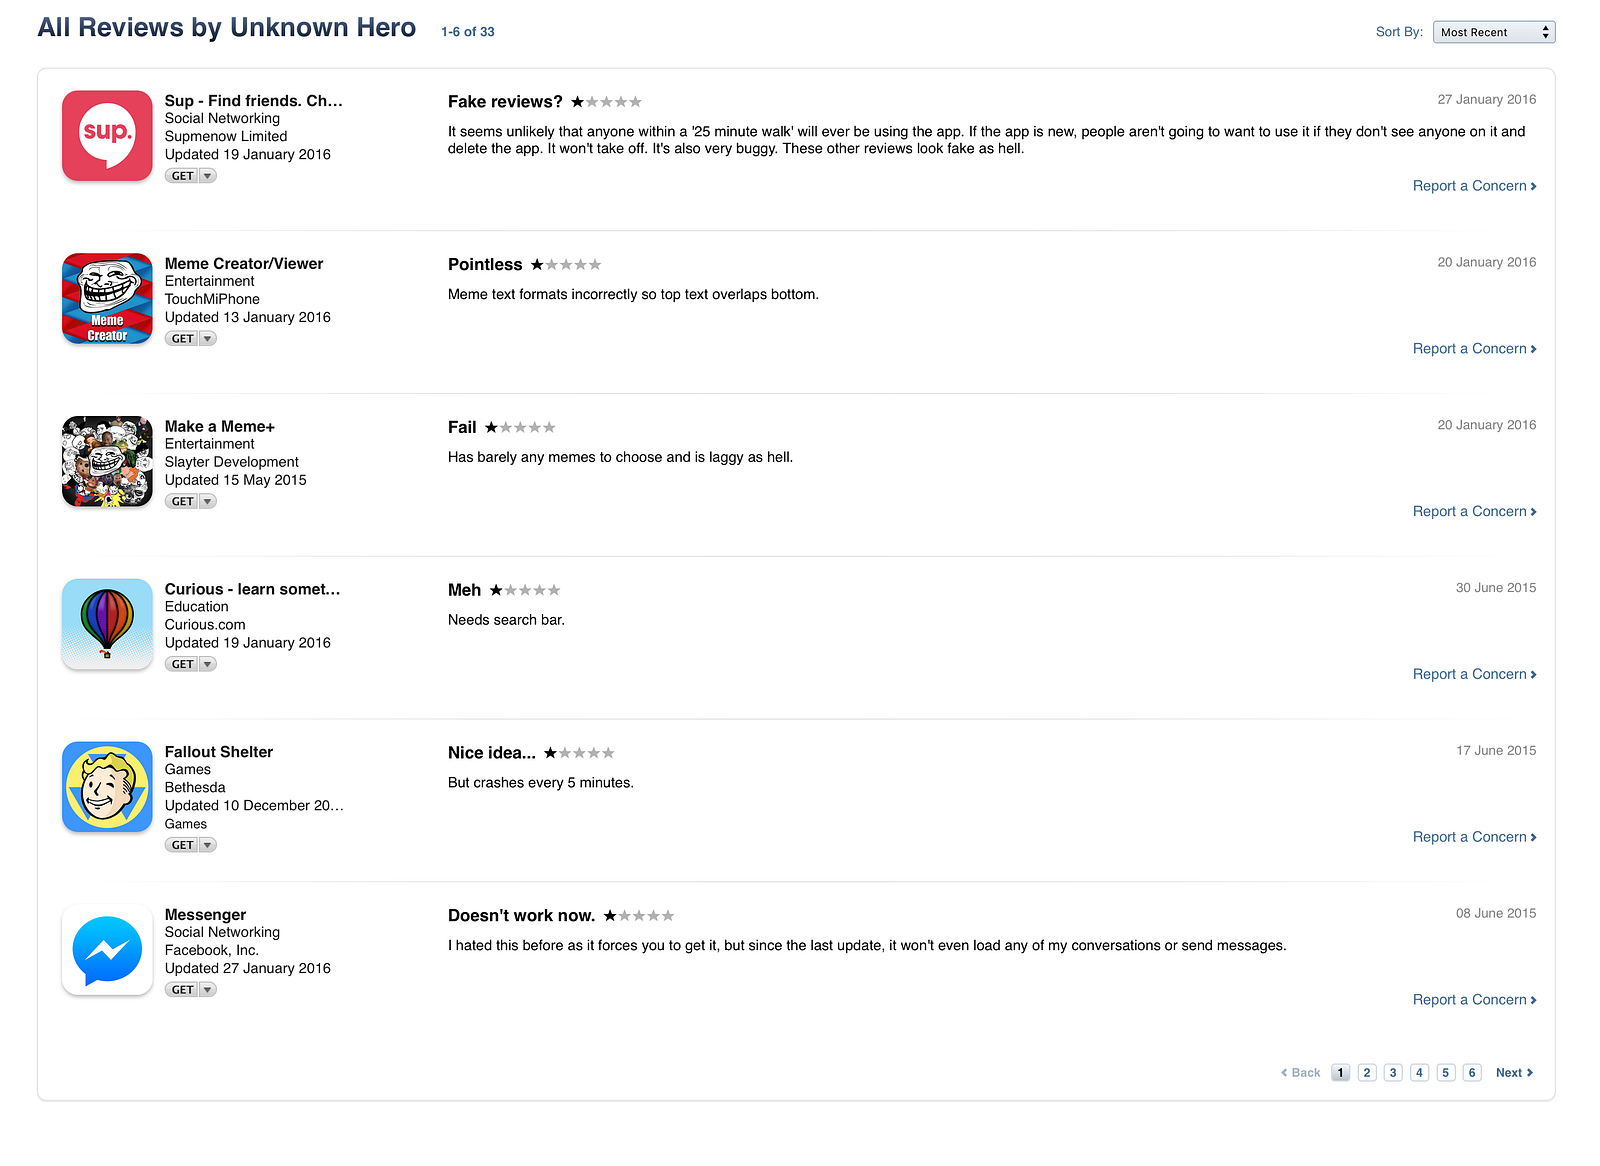The height and width of the screenshot is (1166, 1600).
Task: Go to reviews page 4
Action: coord(1419,1073)
